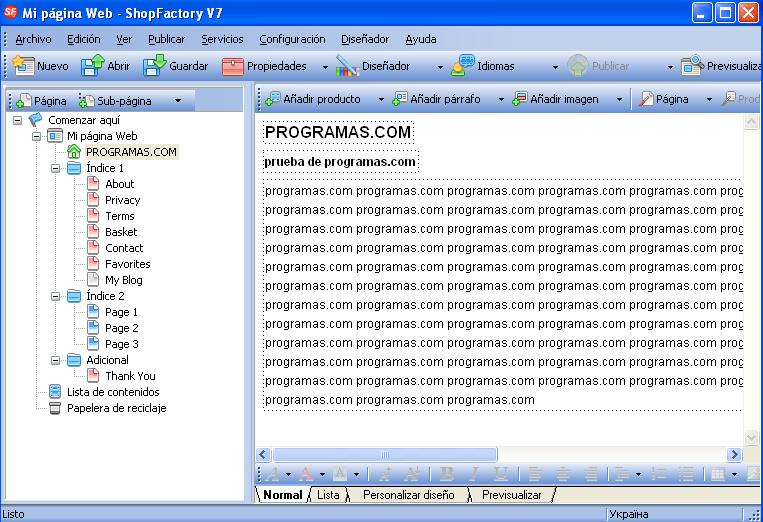The image size is (763, 522).
Task: Click the PROGRAMAS.COM page title field
Action: click(338, 132)
